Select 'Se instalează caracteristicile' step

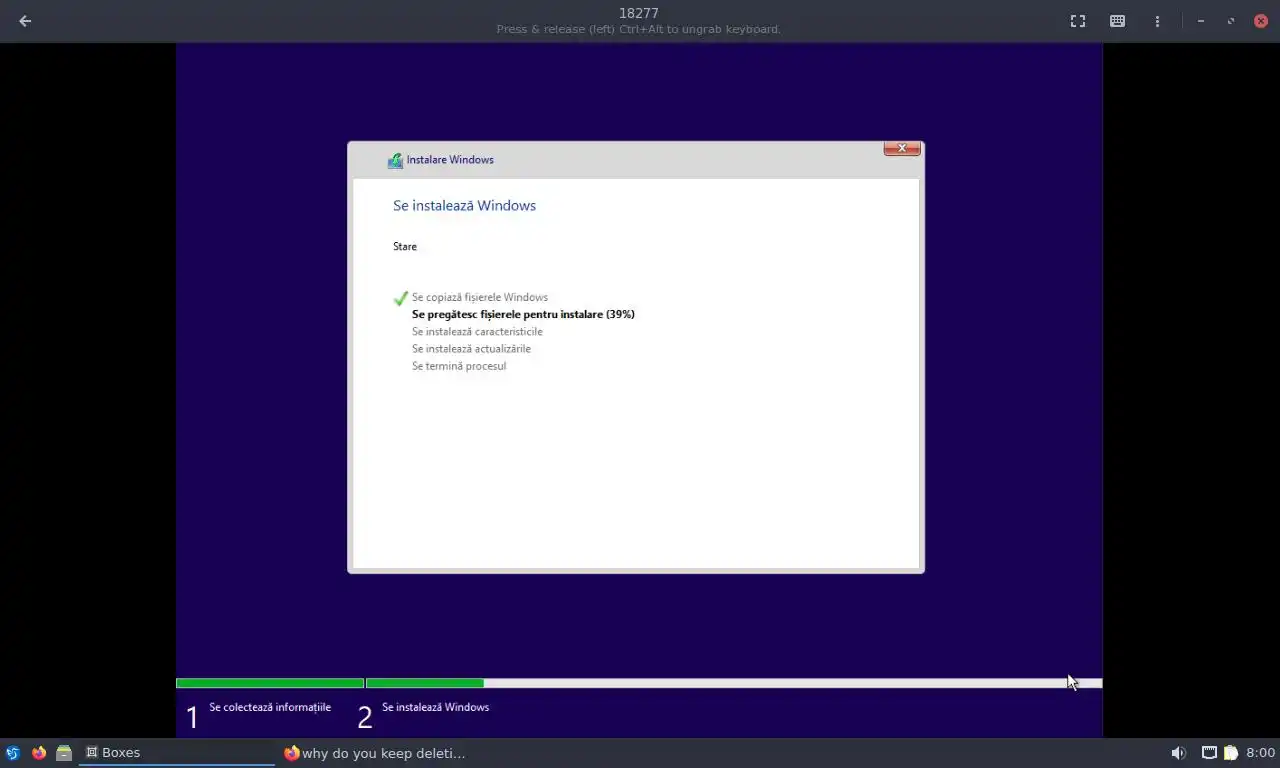[477, 331]
